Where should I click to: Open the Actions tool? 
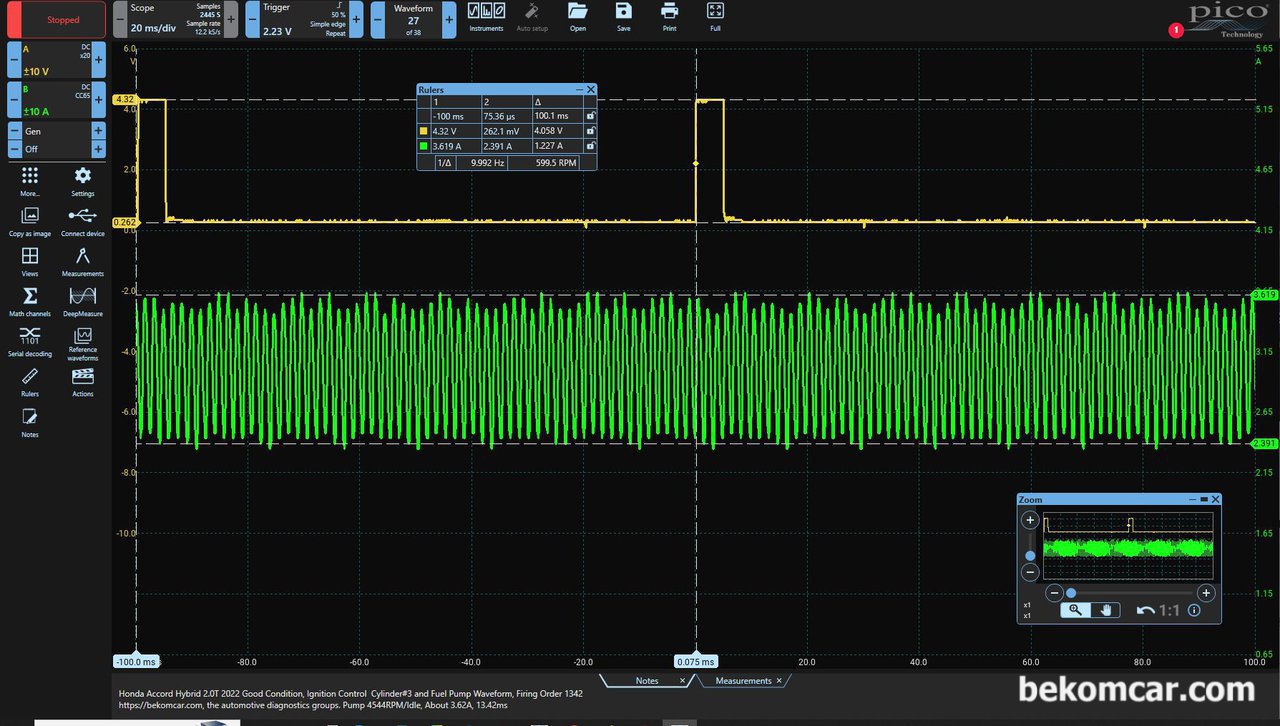pos(83,381)
